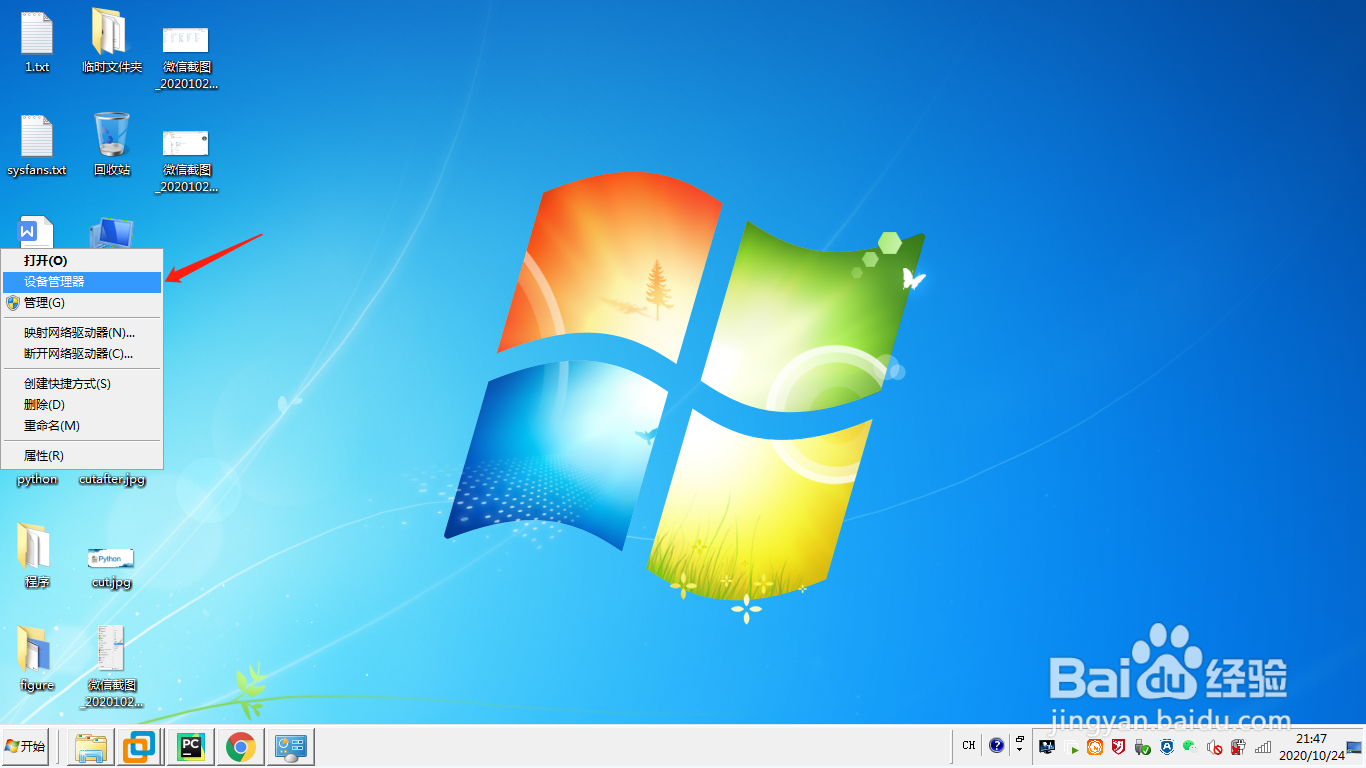Click the Show Desktop button

click(1354, 746)
